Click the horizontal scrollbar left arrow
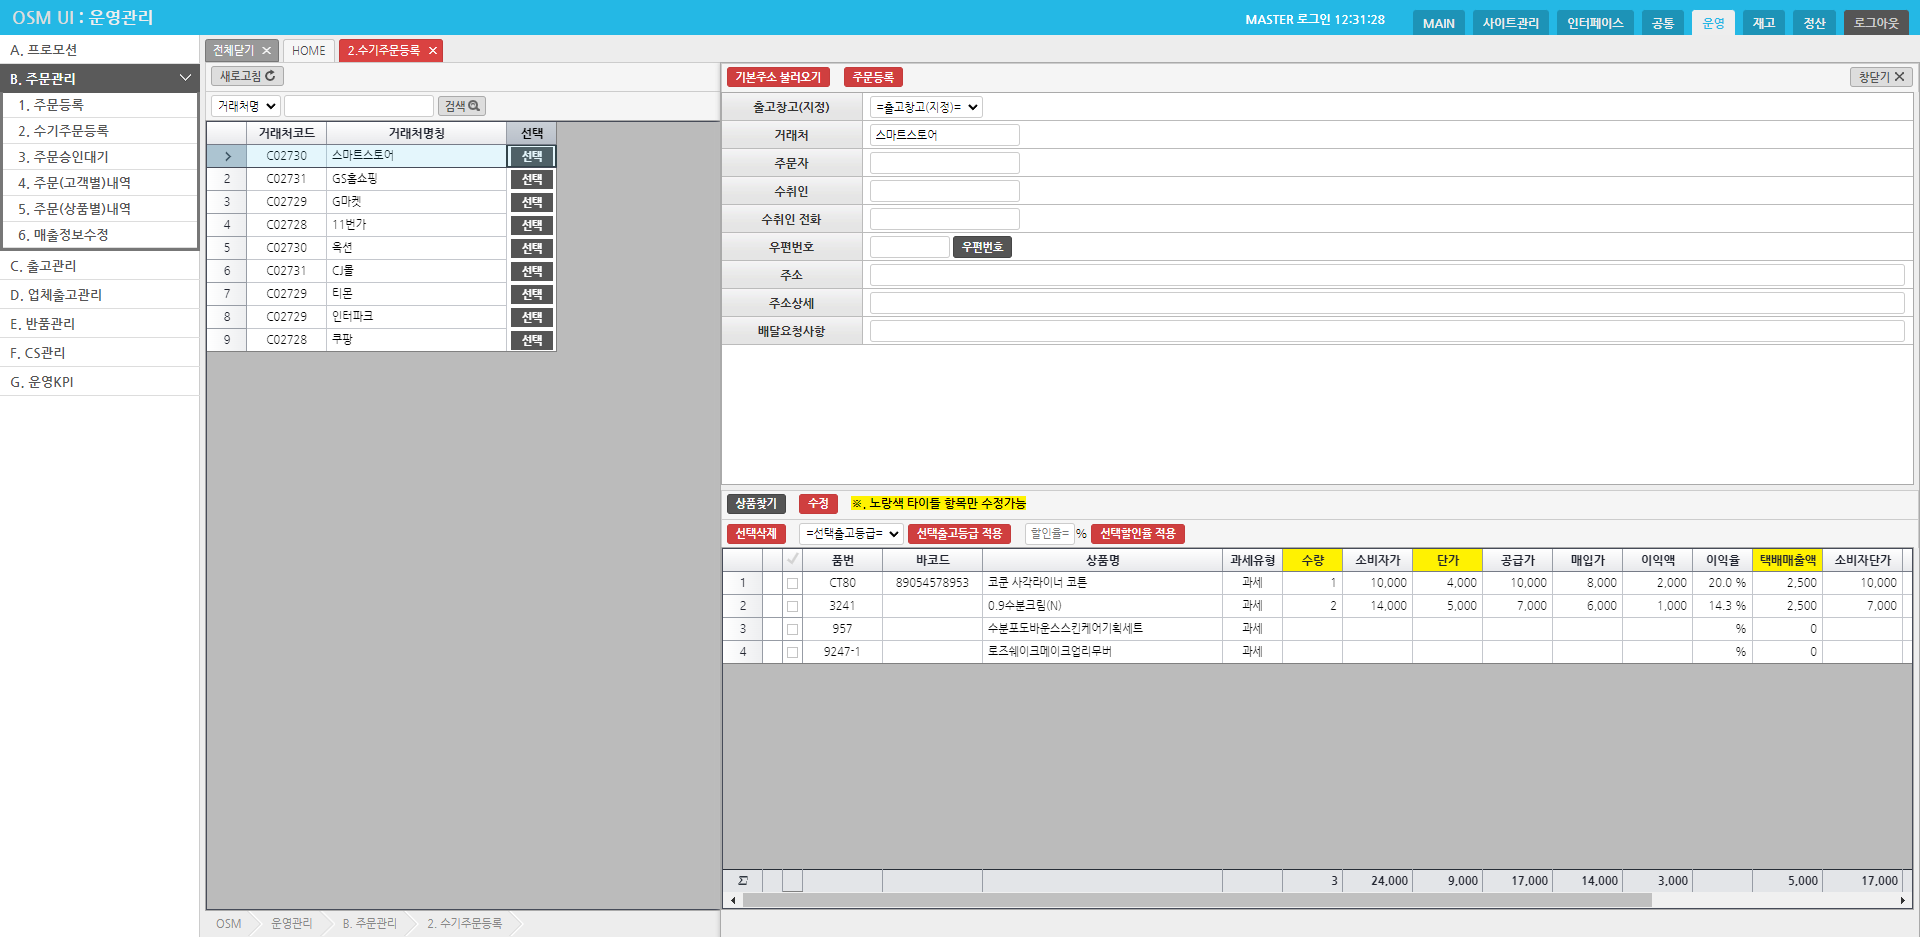This screenshot has height=937, width=1920. coord(733,901)
